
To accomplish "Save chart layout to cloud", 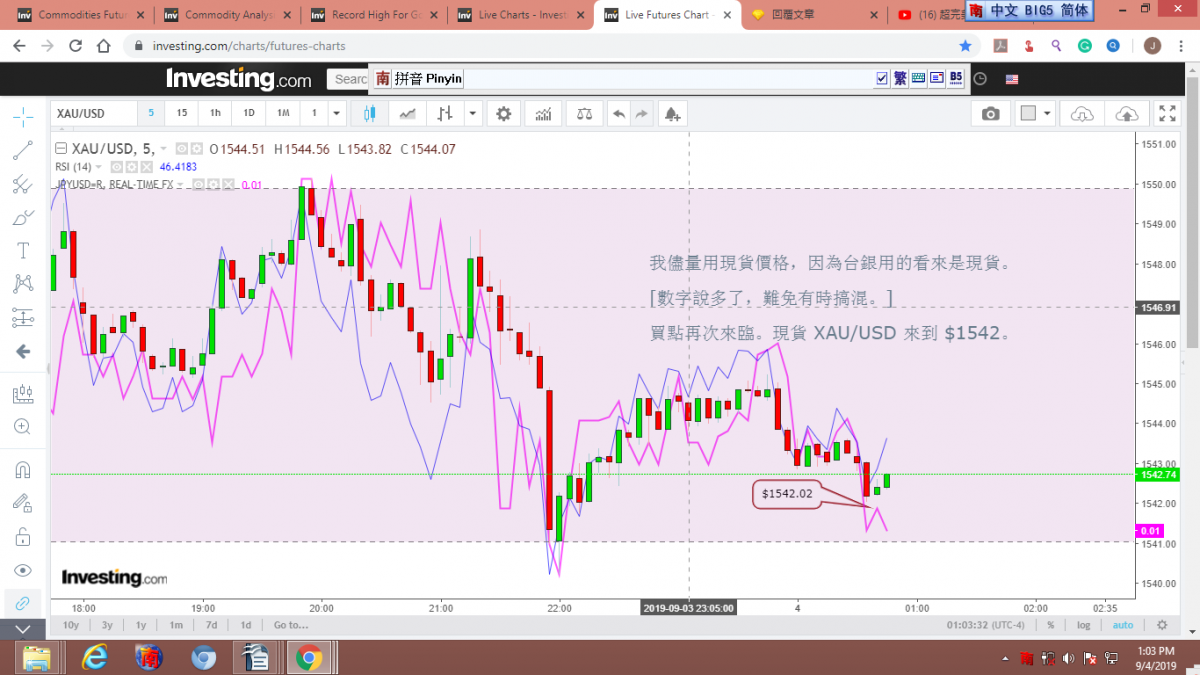I will pyautogui.click(x=1126, y=114).
